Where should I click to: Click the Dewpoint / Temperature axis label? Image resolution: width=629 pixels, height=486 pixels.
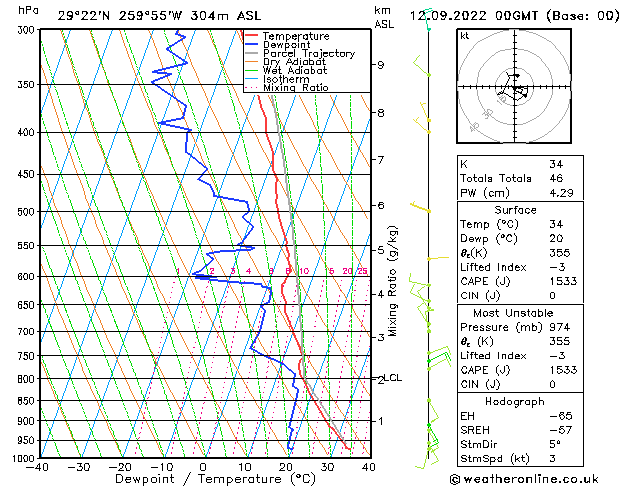[x=215, y=479]
